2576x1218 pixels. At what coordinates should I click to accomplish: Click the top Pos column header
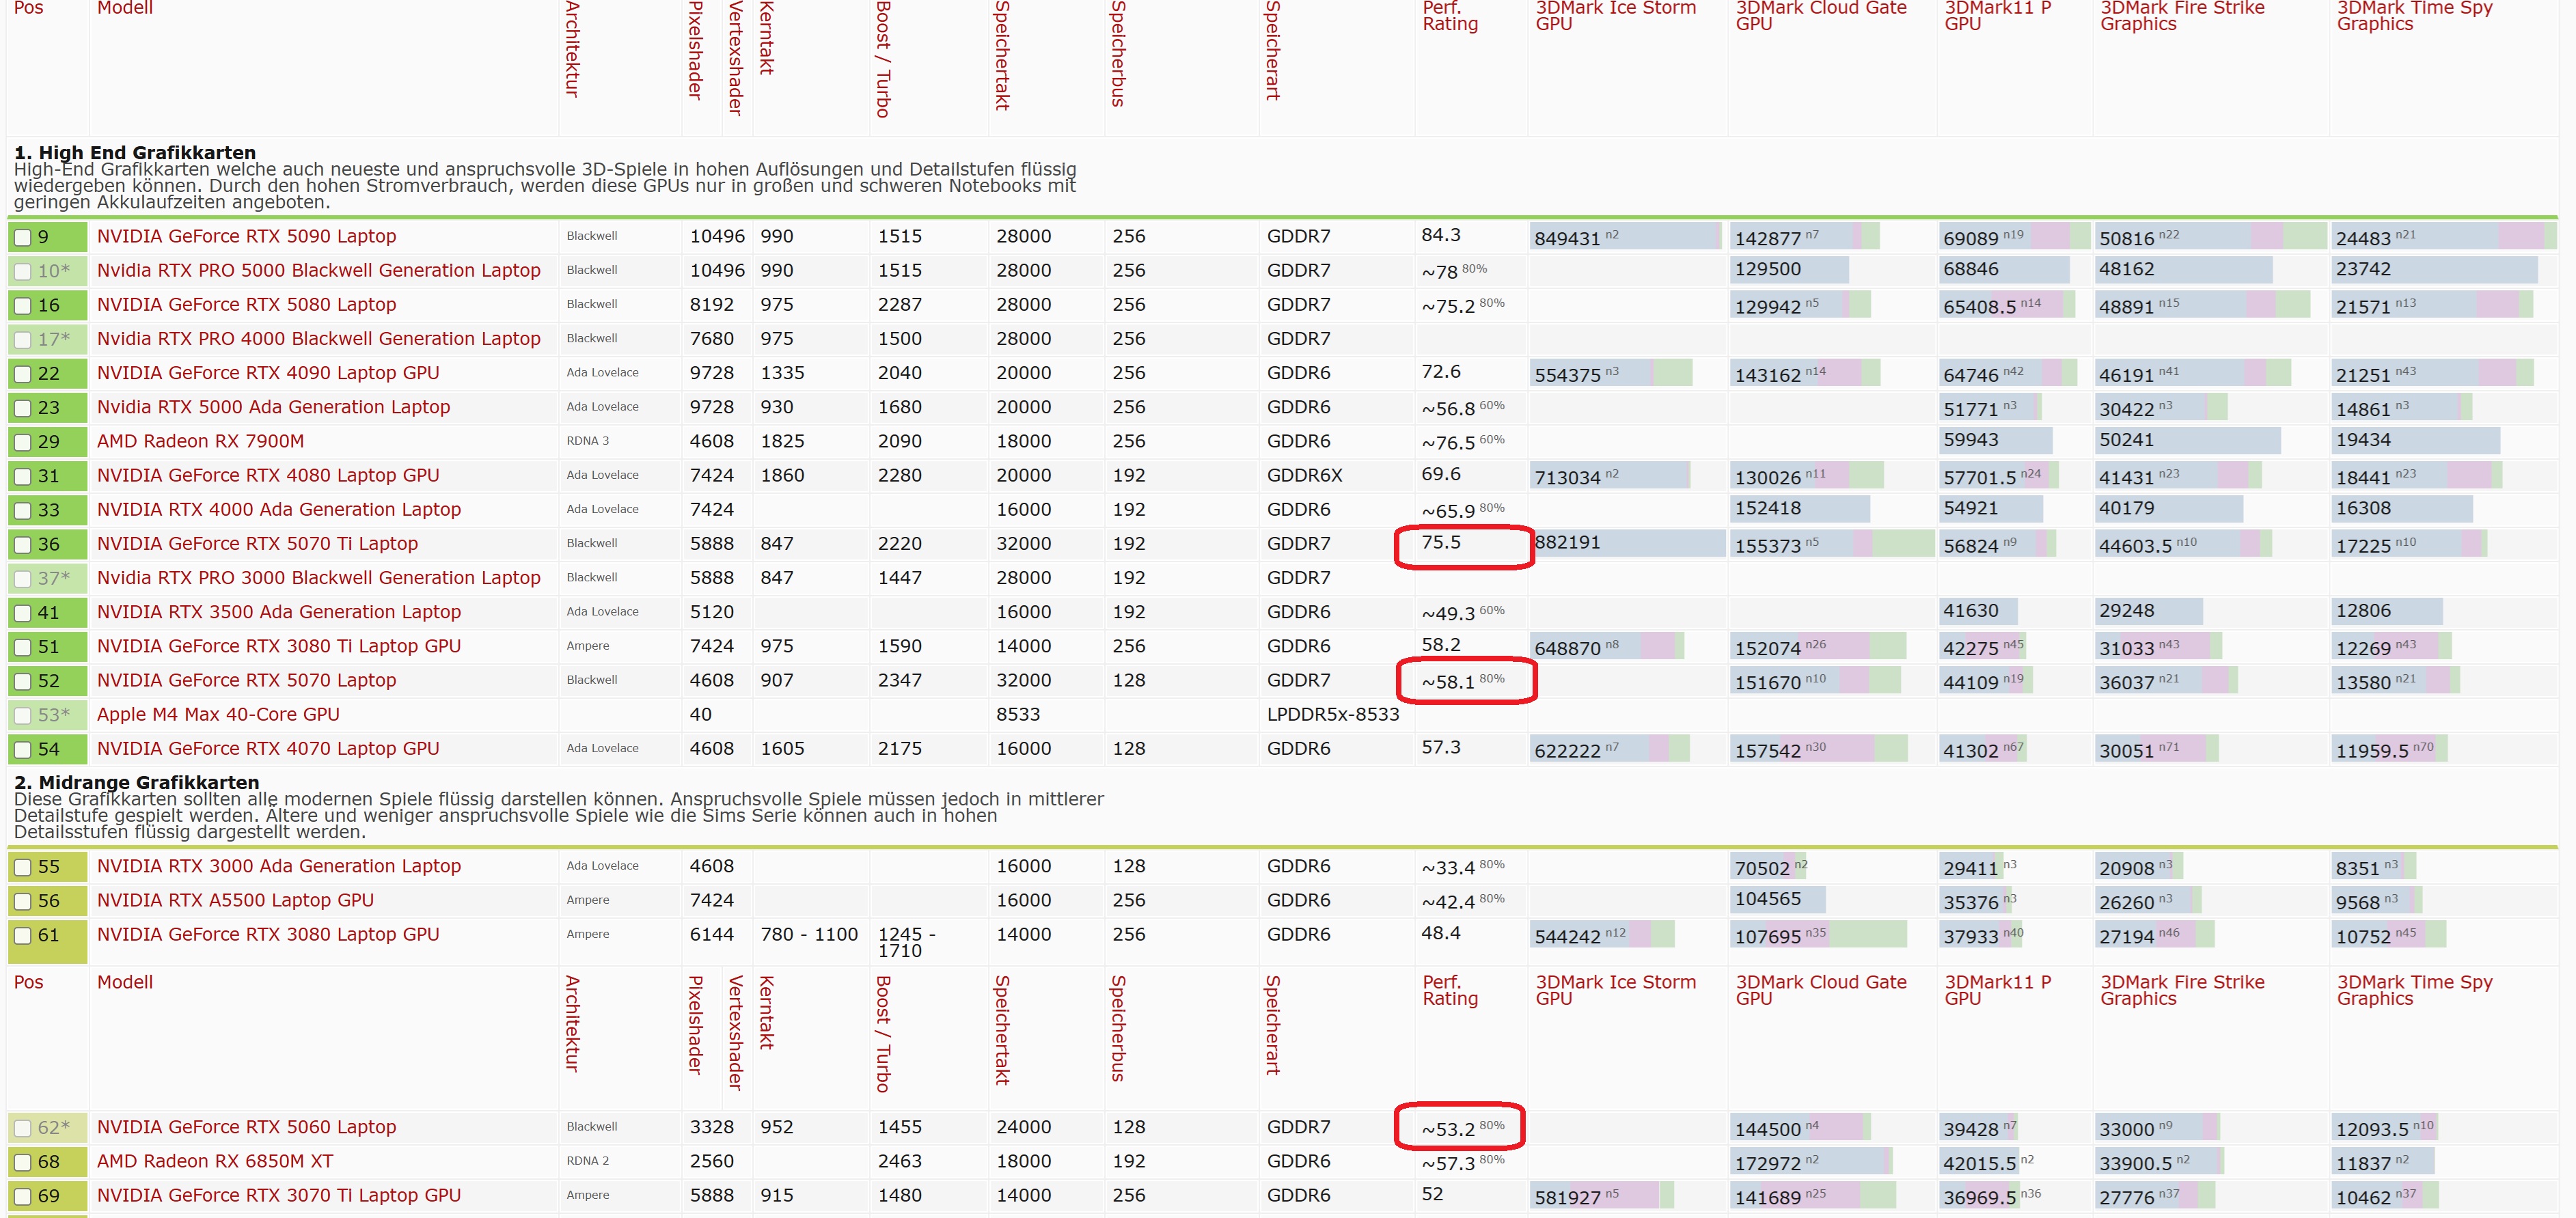[29, 8]
